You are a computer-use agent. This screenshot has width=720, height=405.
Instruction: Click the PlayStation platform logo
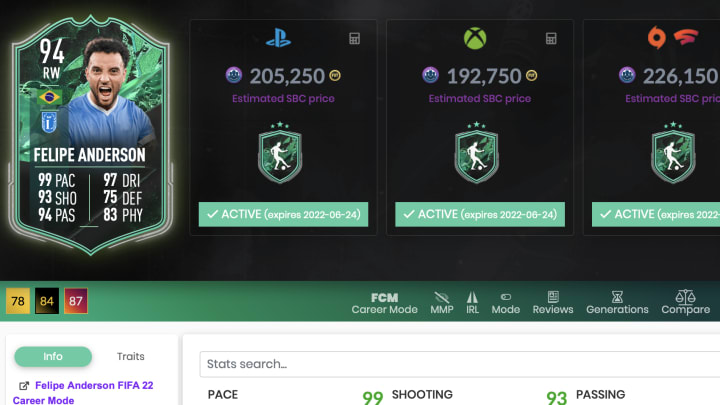click(x=278, y=38)
